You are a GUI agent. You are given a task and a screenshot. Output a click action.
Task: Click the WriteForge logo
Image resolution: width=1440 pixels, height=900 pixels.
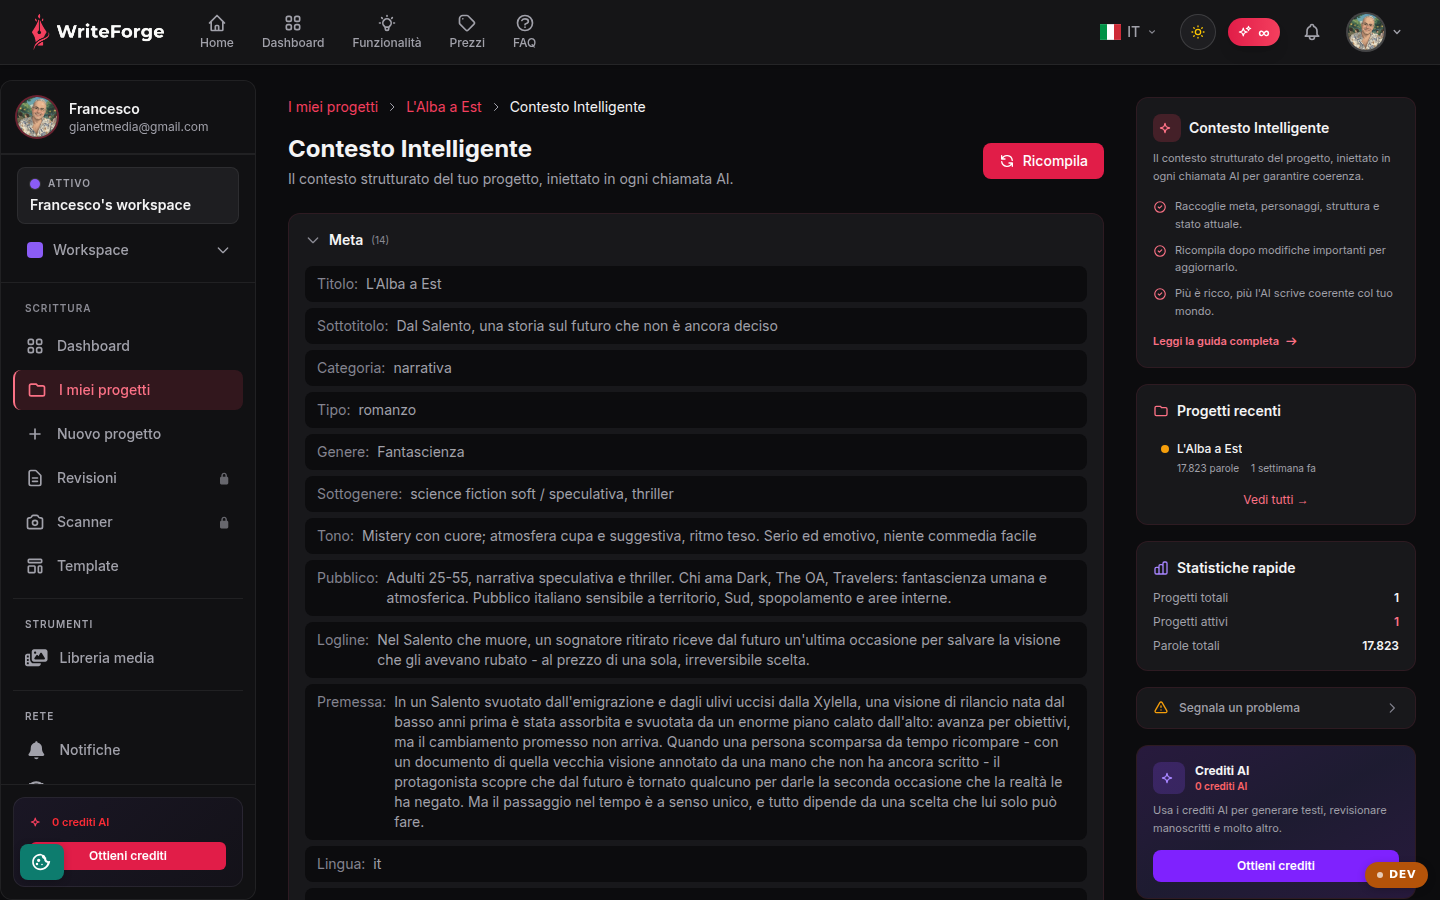click(x=97, y=32)
